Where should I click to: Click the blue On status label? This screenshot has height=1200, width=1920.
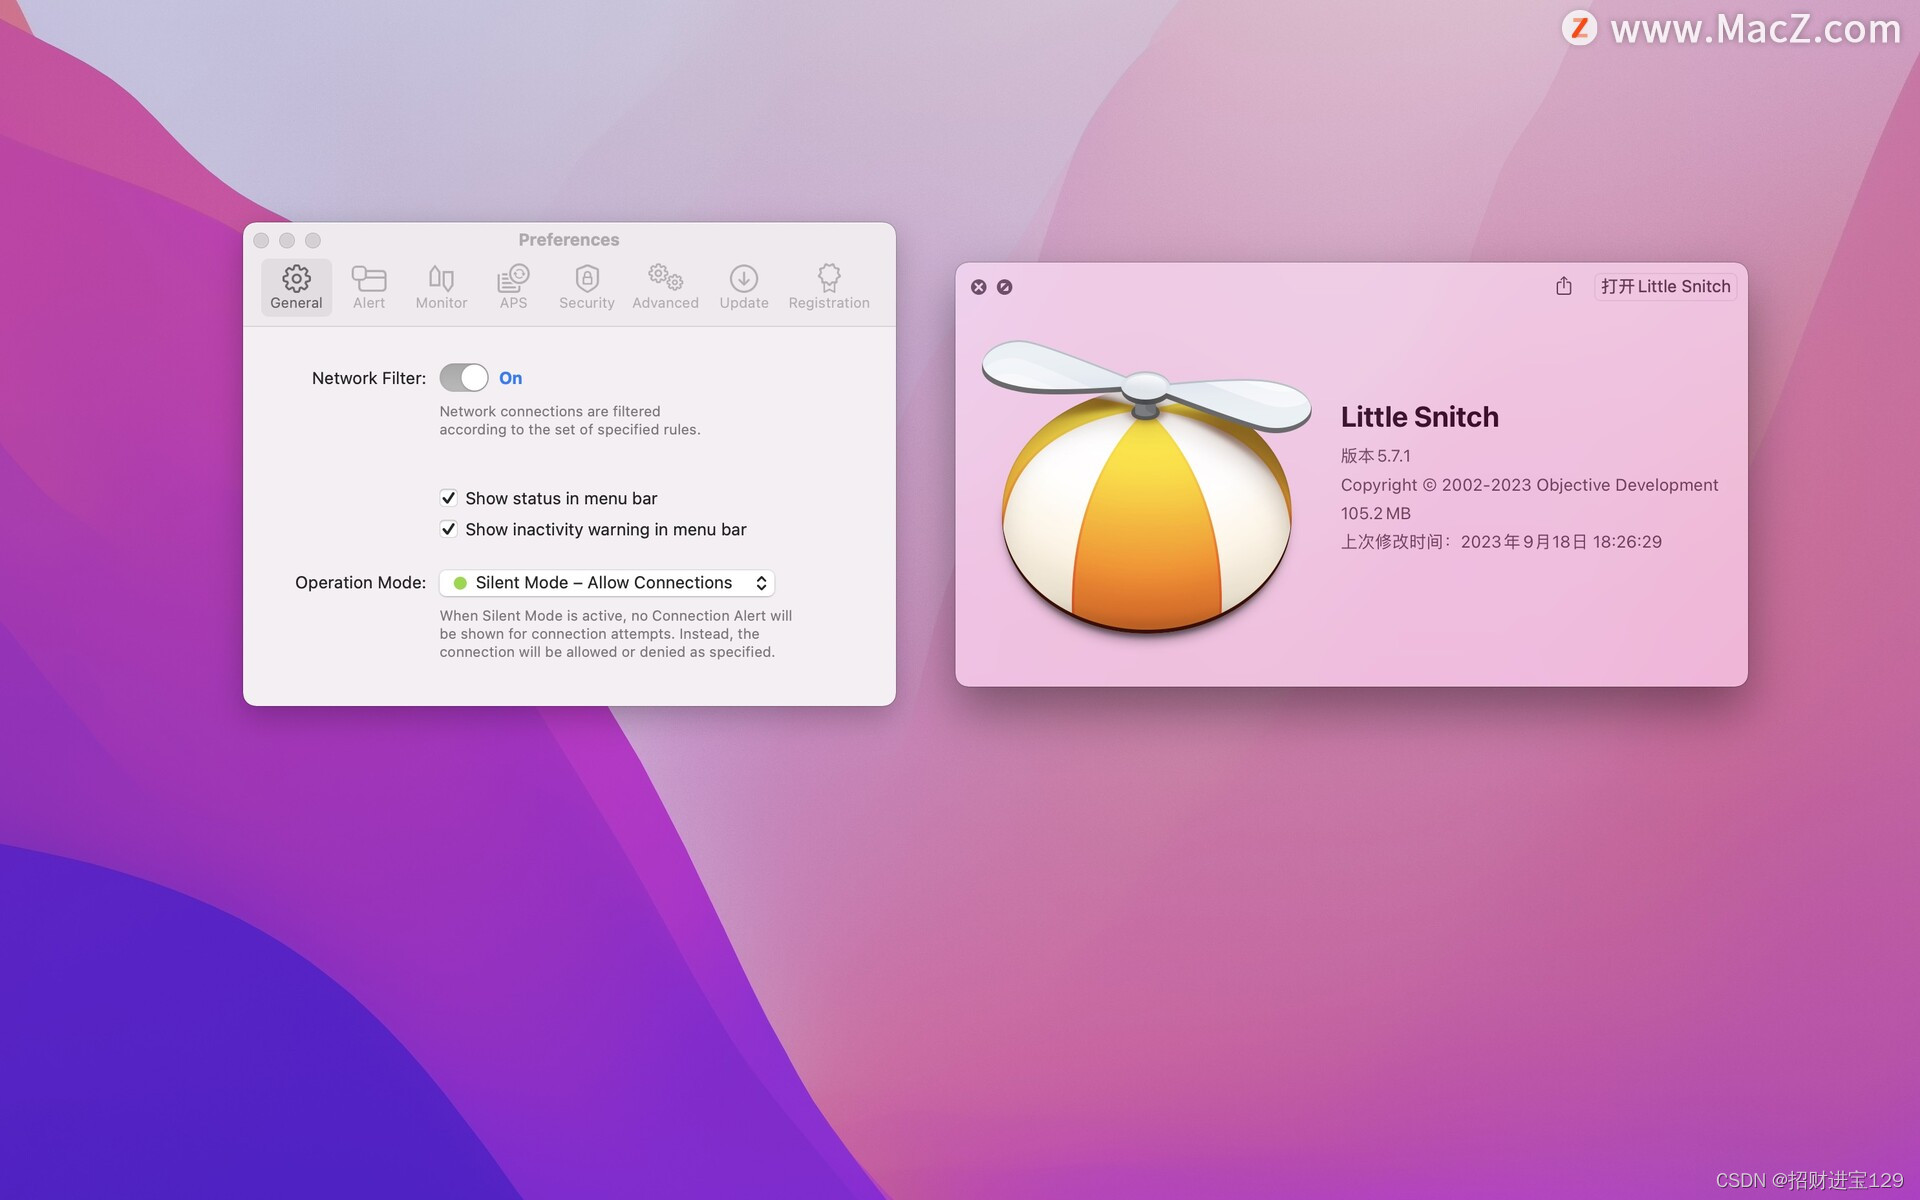510,378
